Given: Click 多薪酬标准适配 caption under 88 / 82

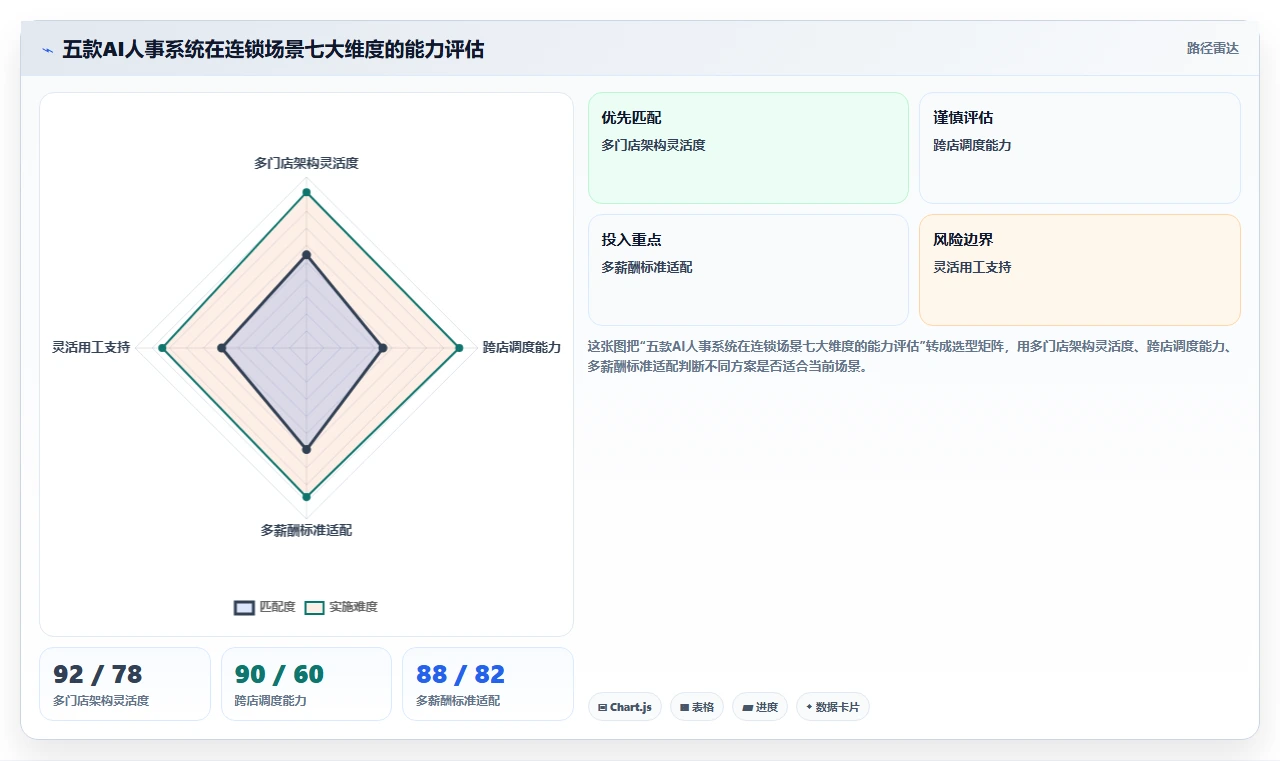Looking at the screenshot, I should (458, 701).
